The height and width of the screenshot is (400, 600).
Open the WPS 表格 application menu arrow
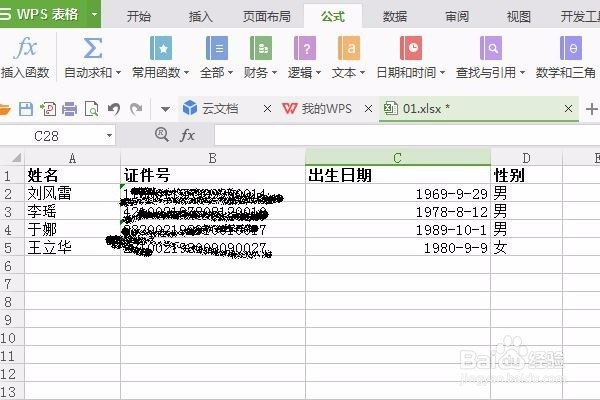(x=94, y=15)
